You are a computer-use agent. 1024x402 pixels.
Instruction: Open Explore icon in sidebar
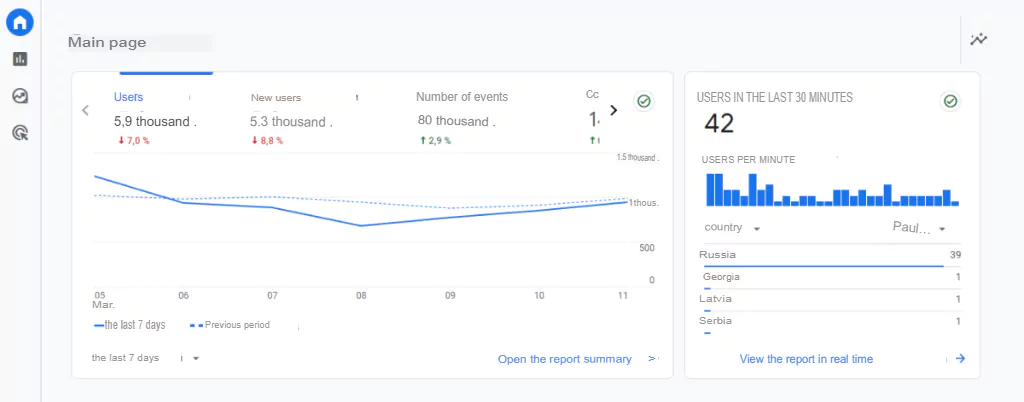coord(20,97)
